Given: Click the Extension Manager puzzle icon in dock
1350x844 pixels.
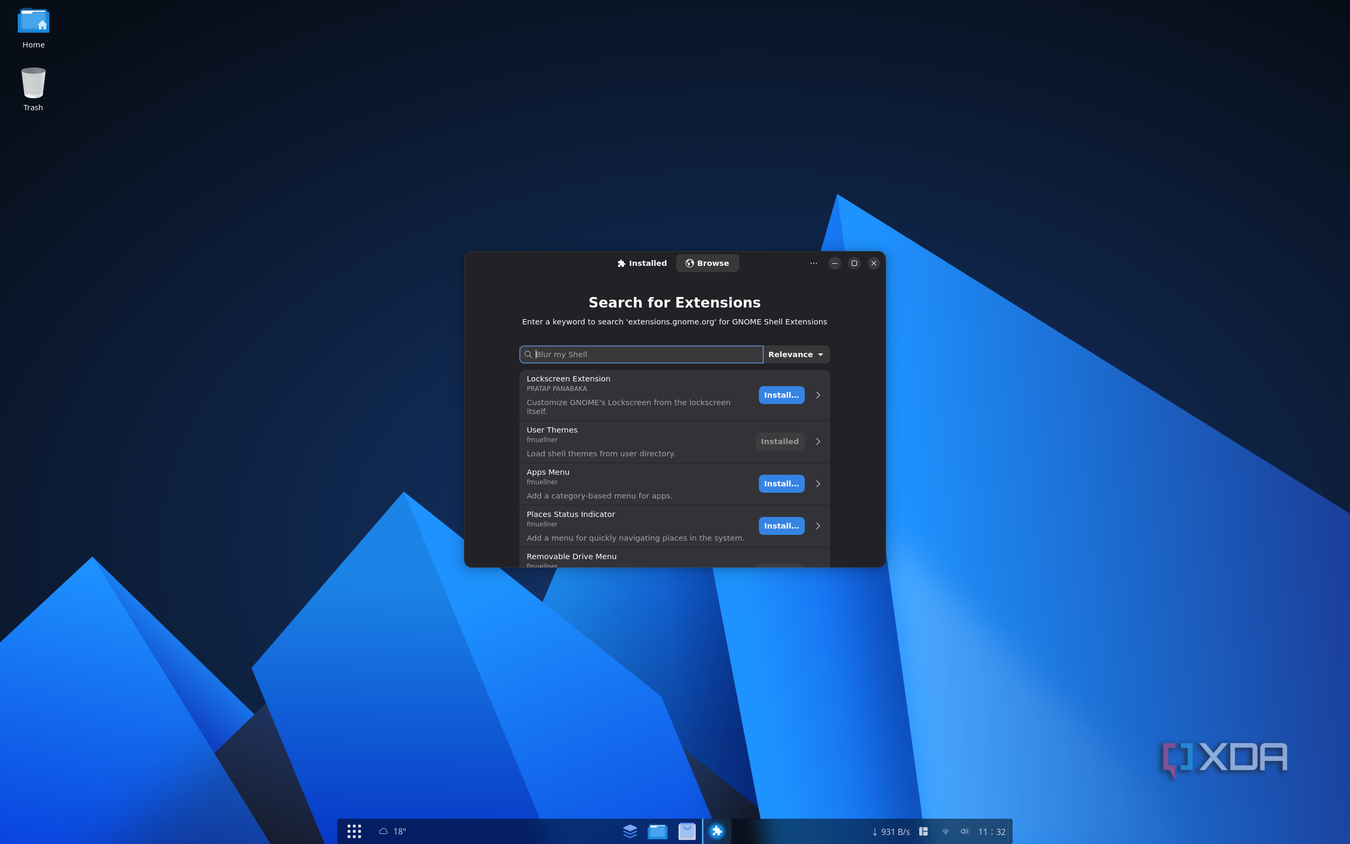Looking at the screenshot, I should tap(716, 831).
